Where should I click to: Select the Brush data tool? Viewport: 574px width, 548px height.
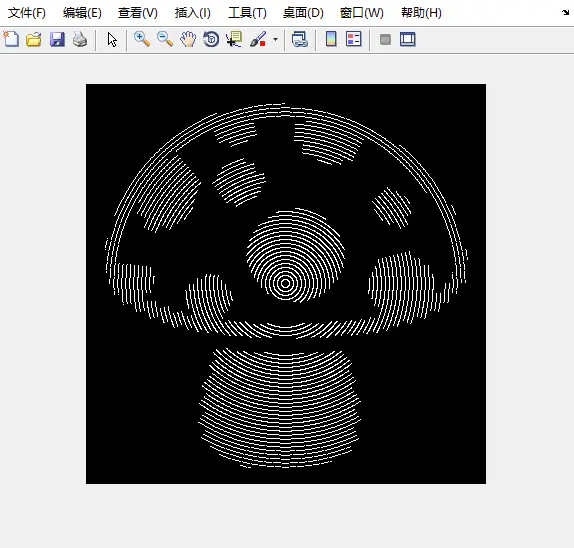click(258, 39)
